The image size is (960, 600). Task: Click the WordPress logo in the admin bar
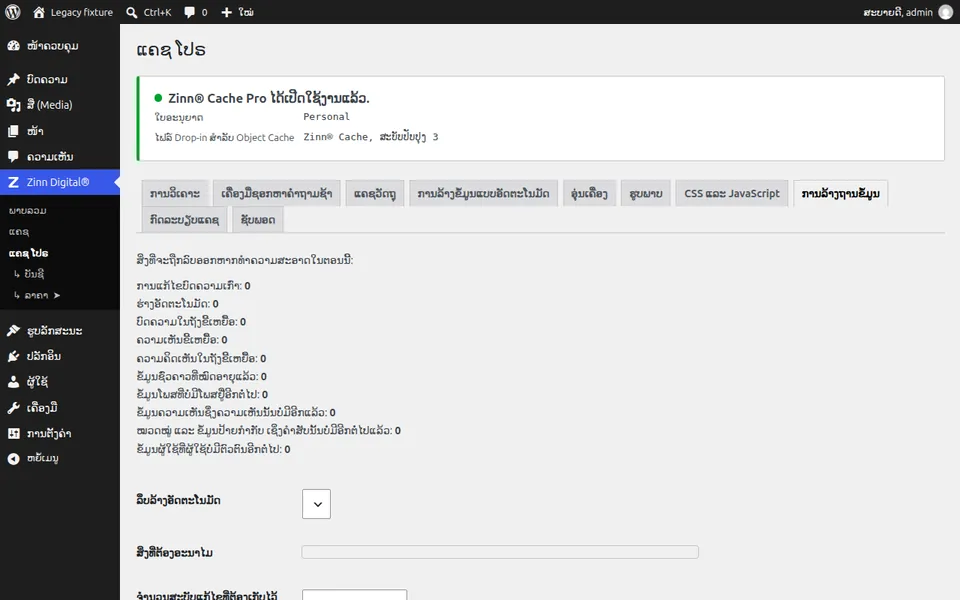point(12,12)
